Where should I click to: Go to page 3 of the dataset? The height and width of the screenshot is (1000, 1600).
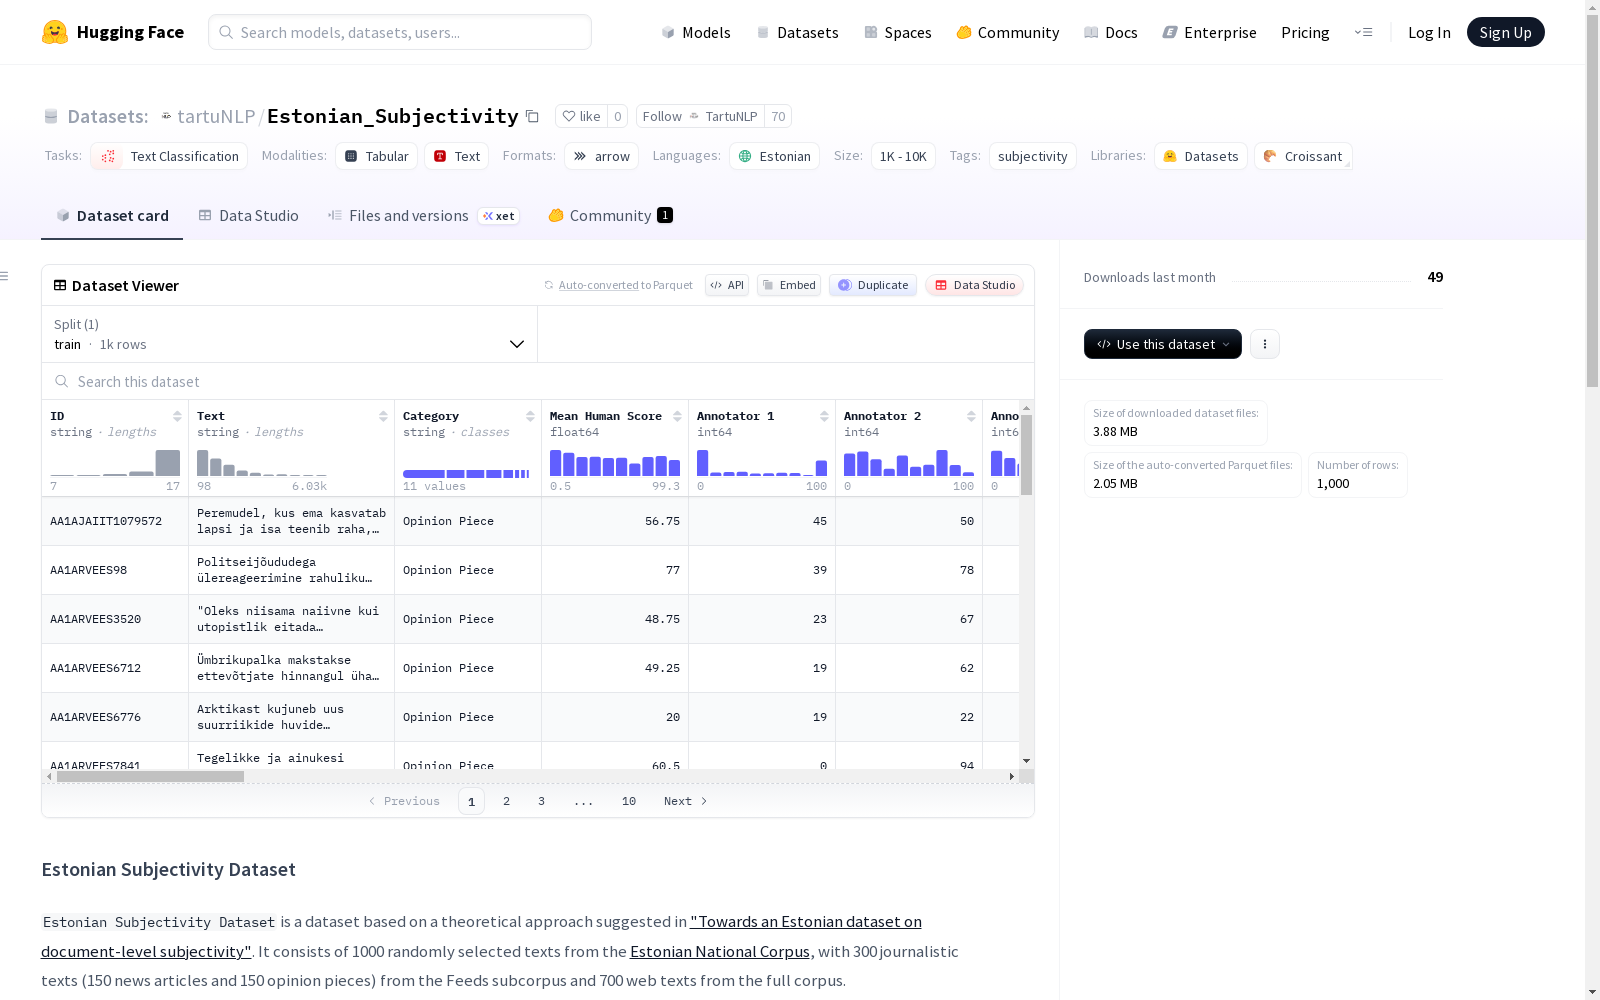click(x=542, y=801)
